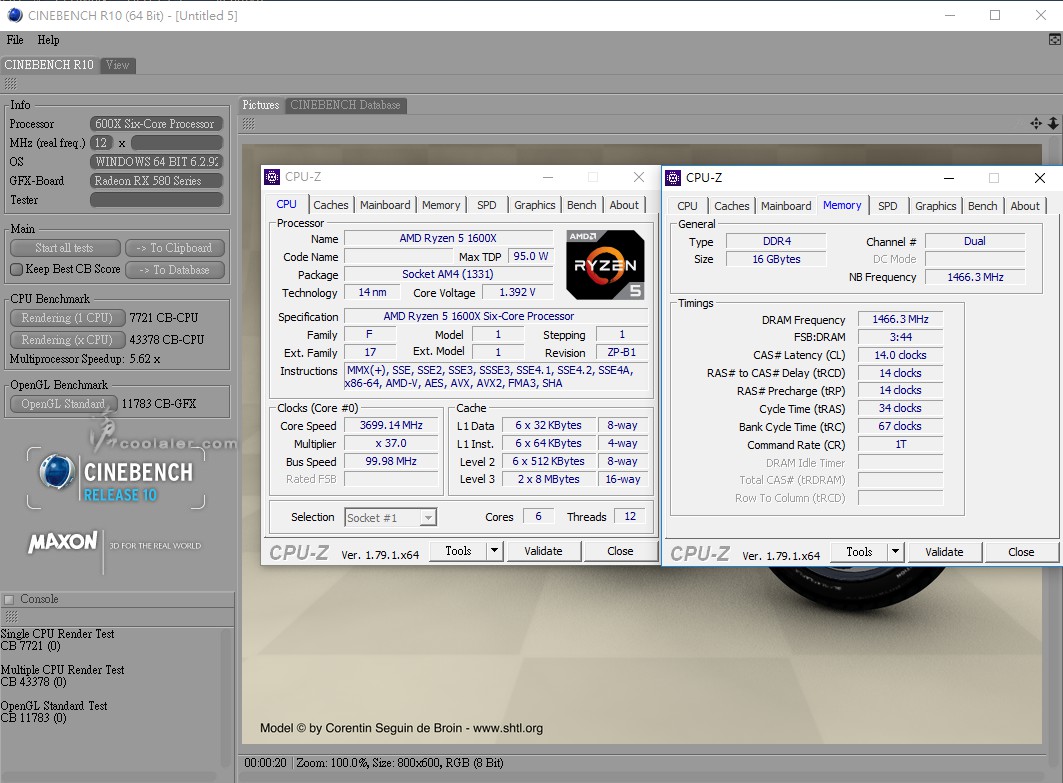Open Bench tab in right CPU-Z window
The width and height of the screenshot is (1063, 783).
click(x=982, y=205)
